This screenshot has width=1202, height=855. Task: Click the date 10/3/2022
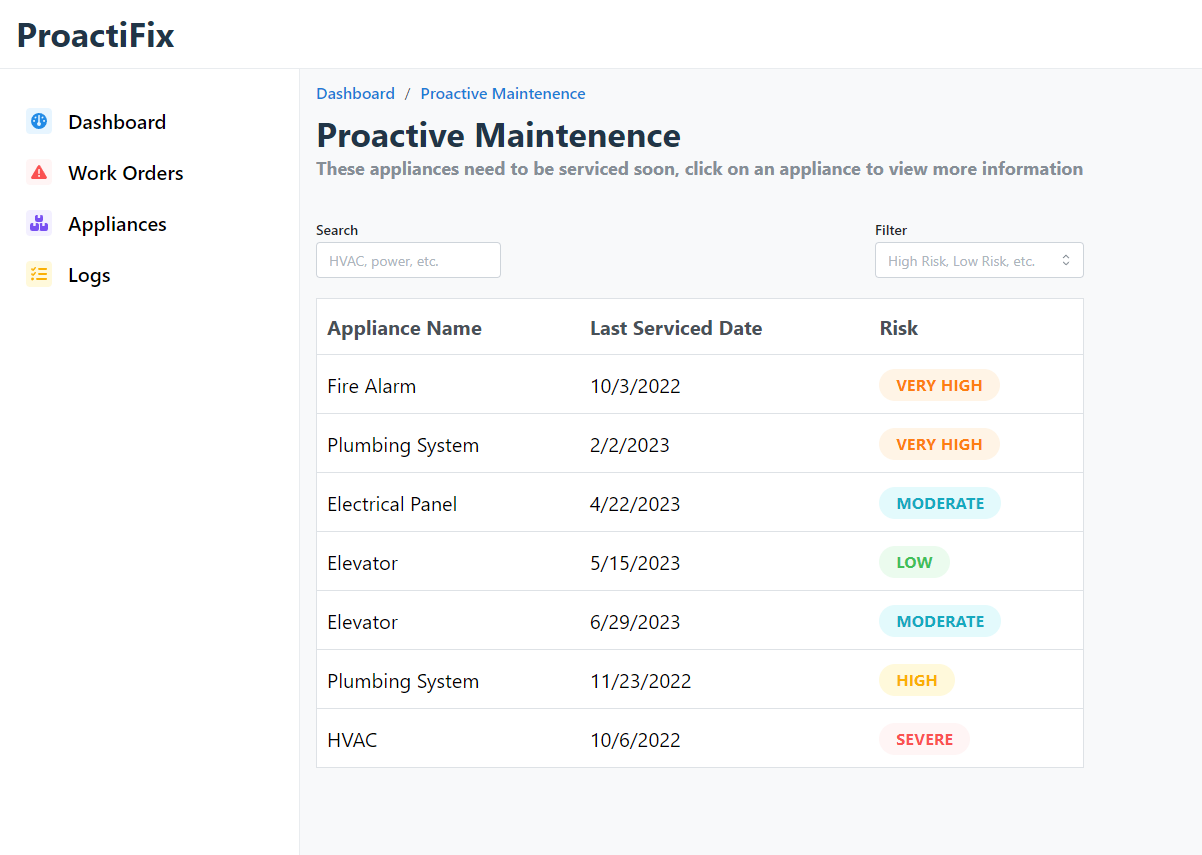[x=635, y=386]
